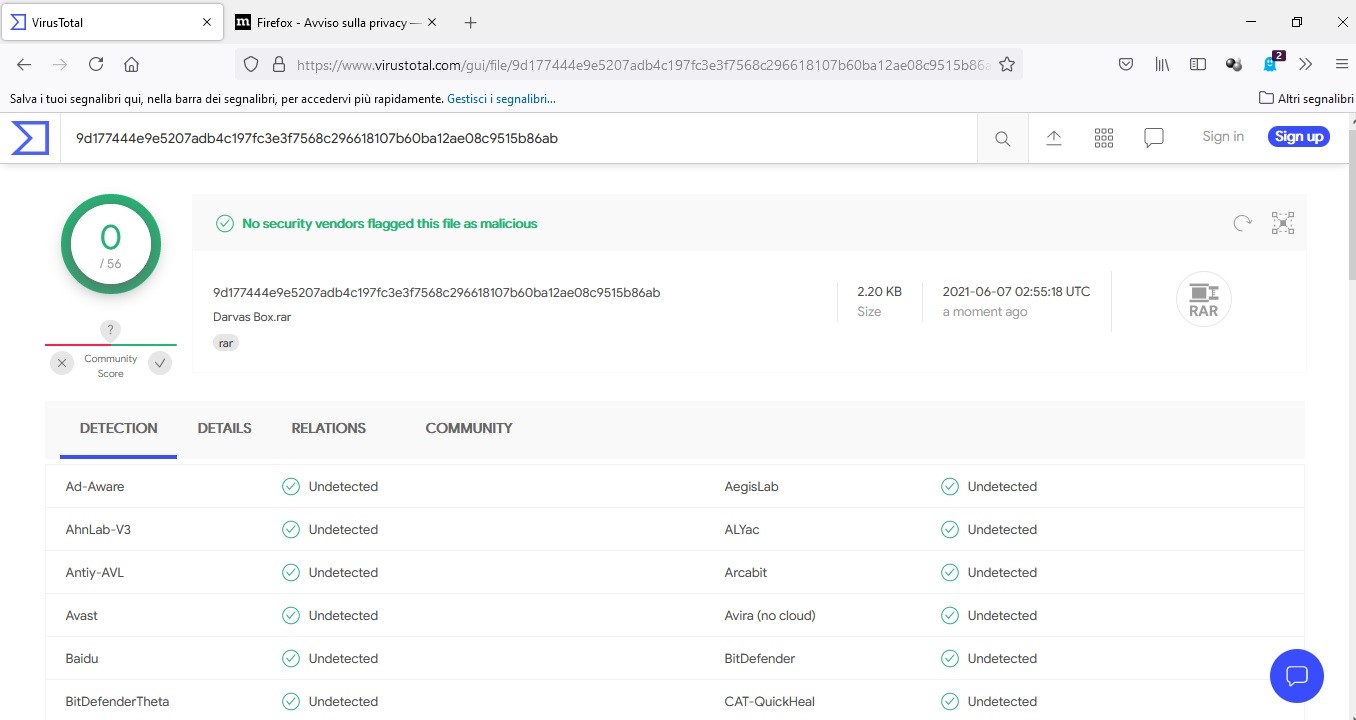This screenshot has width=1356, height=720.
Task: Click the Baidu vendor name
Action: [x=82, y=659]
